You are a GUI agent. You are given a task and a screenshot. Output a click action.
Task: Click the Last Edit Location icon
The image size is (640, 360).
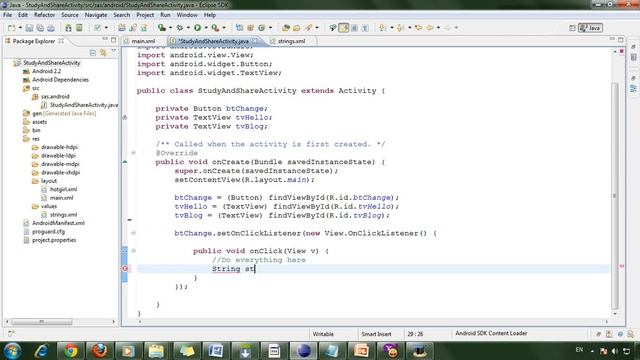tap(418, 28)
